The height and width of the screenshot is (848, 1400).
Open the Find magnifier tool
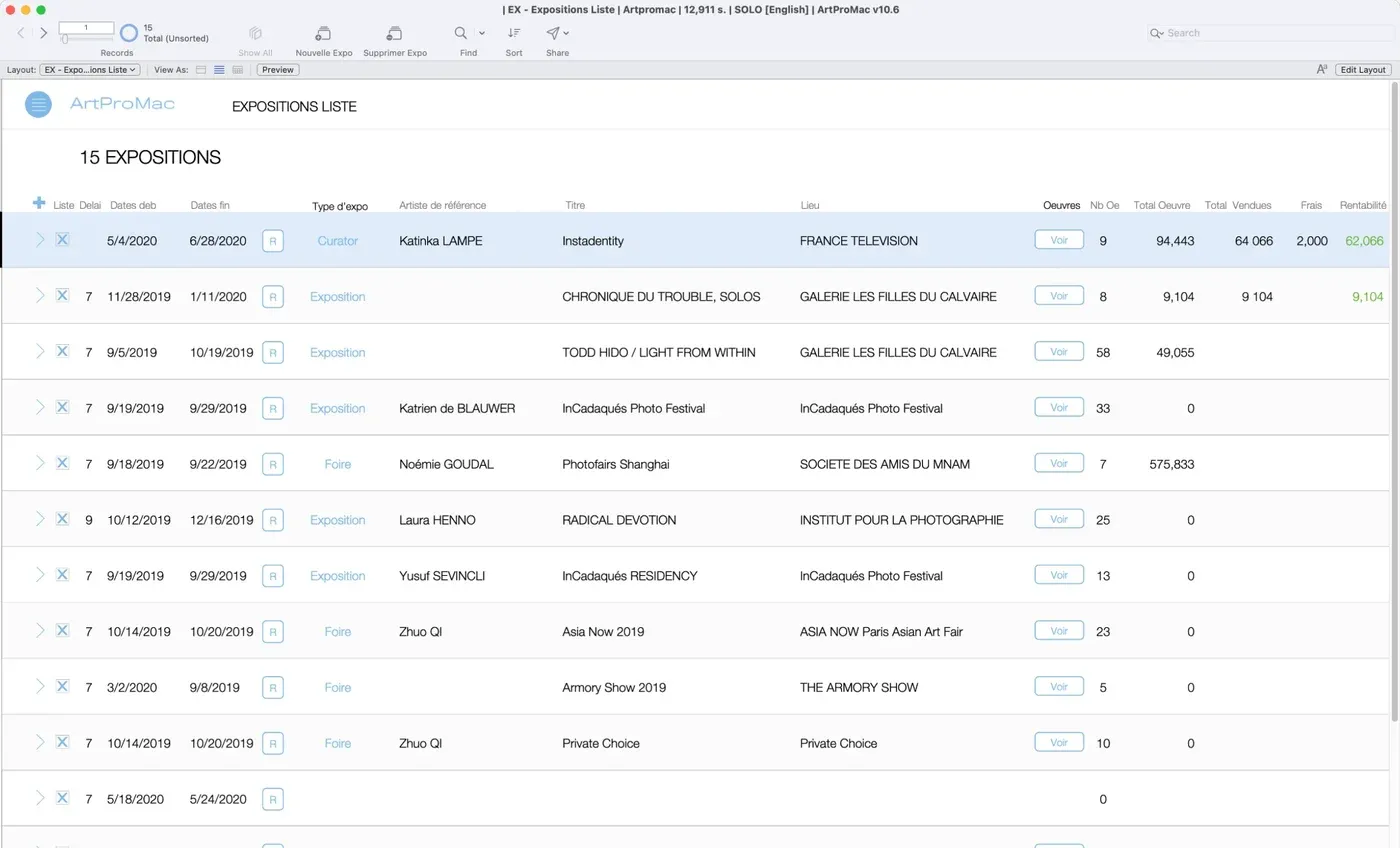click(461, 33)
